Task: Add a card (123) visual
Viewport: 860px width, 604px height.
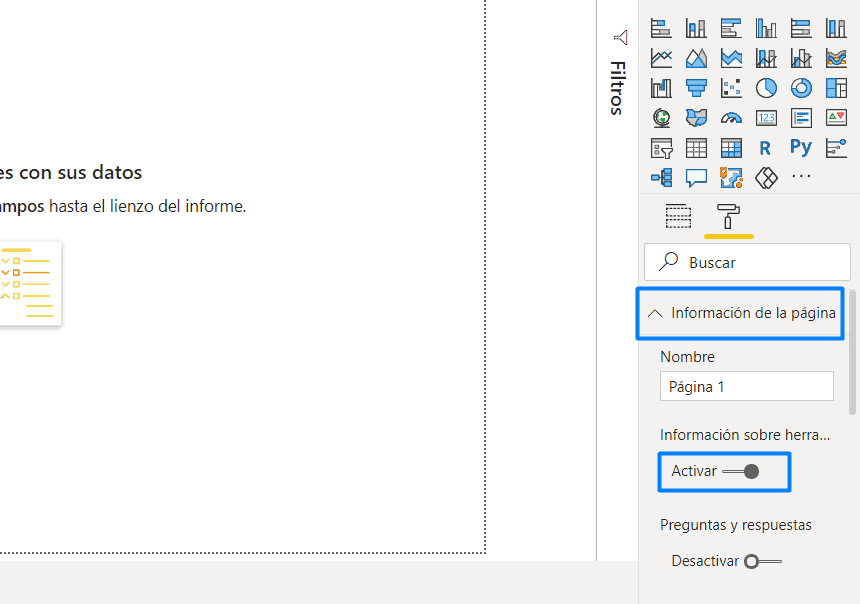Action: point(766,118)
